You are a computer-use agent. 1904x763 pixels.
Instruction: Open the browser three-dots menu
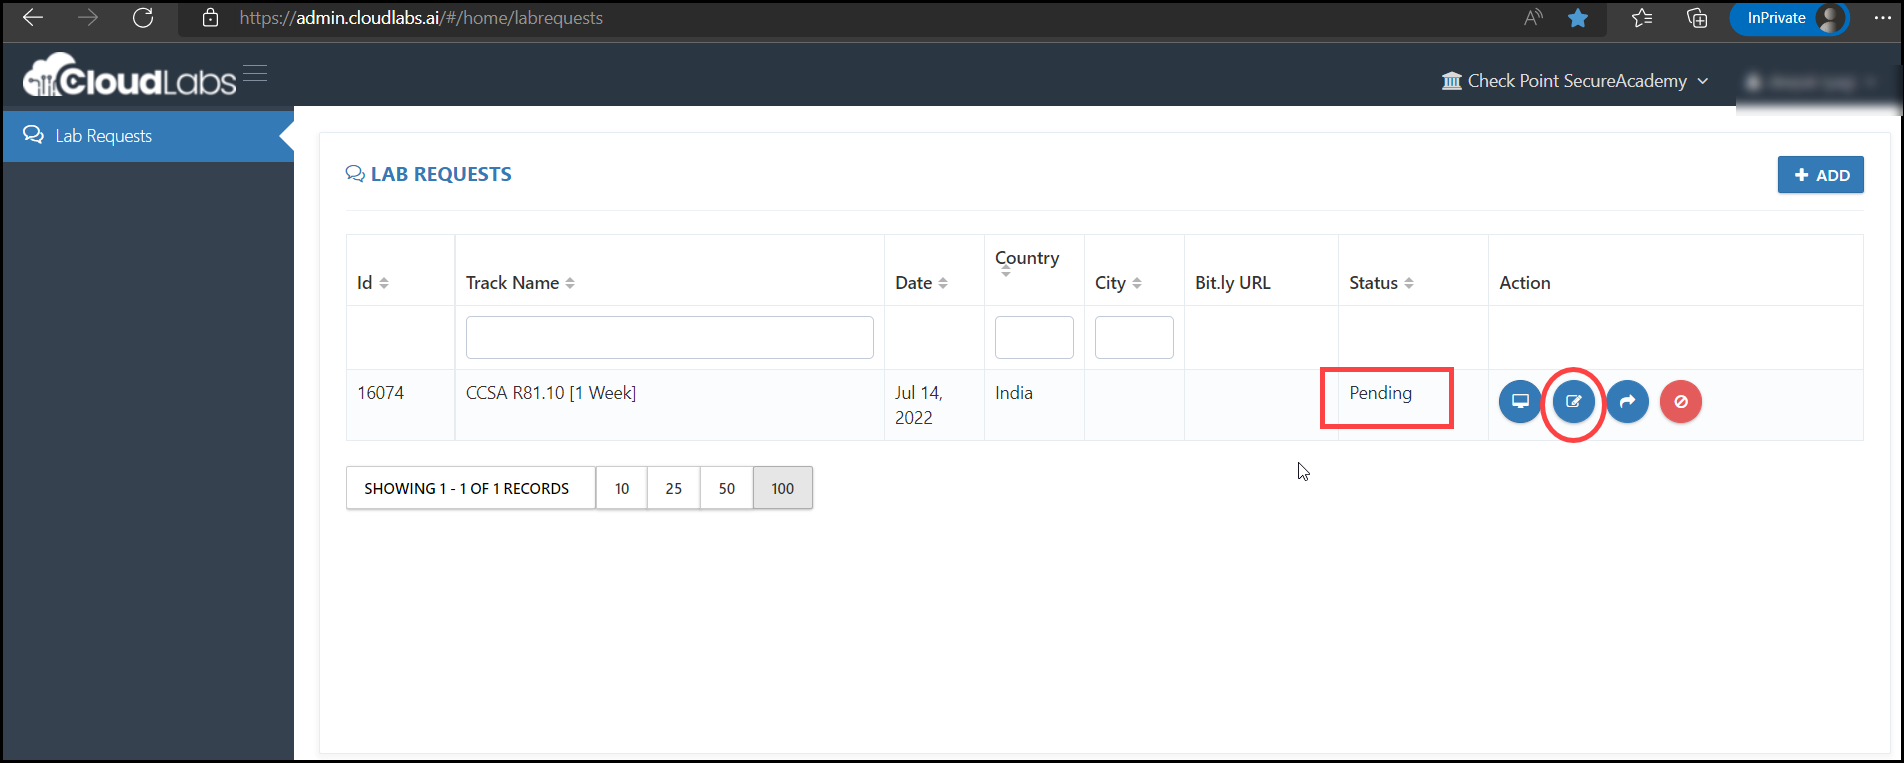(1882, 18)
